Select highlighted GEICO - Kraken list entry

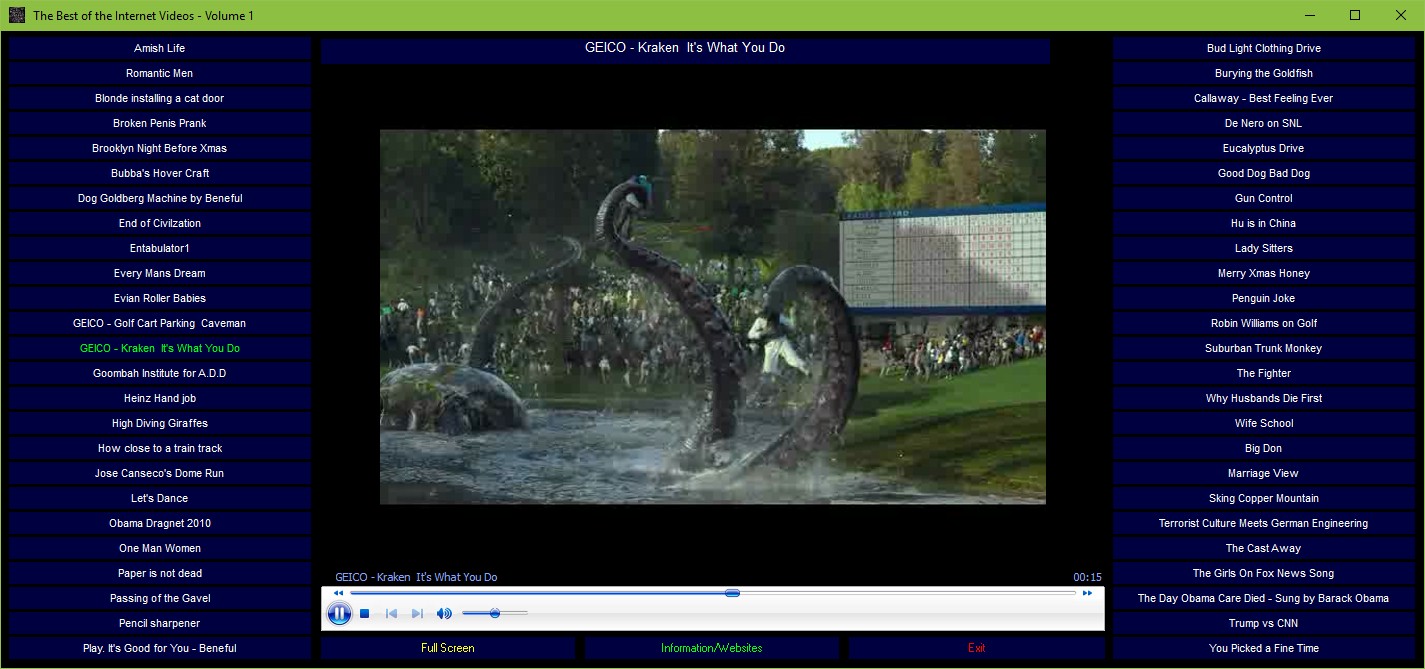160,348
